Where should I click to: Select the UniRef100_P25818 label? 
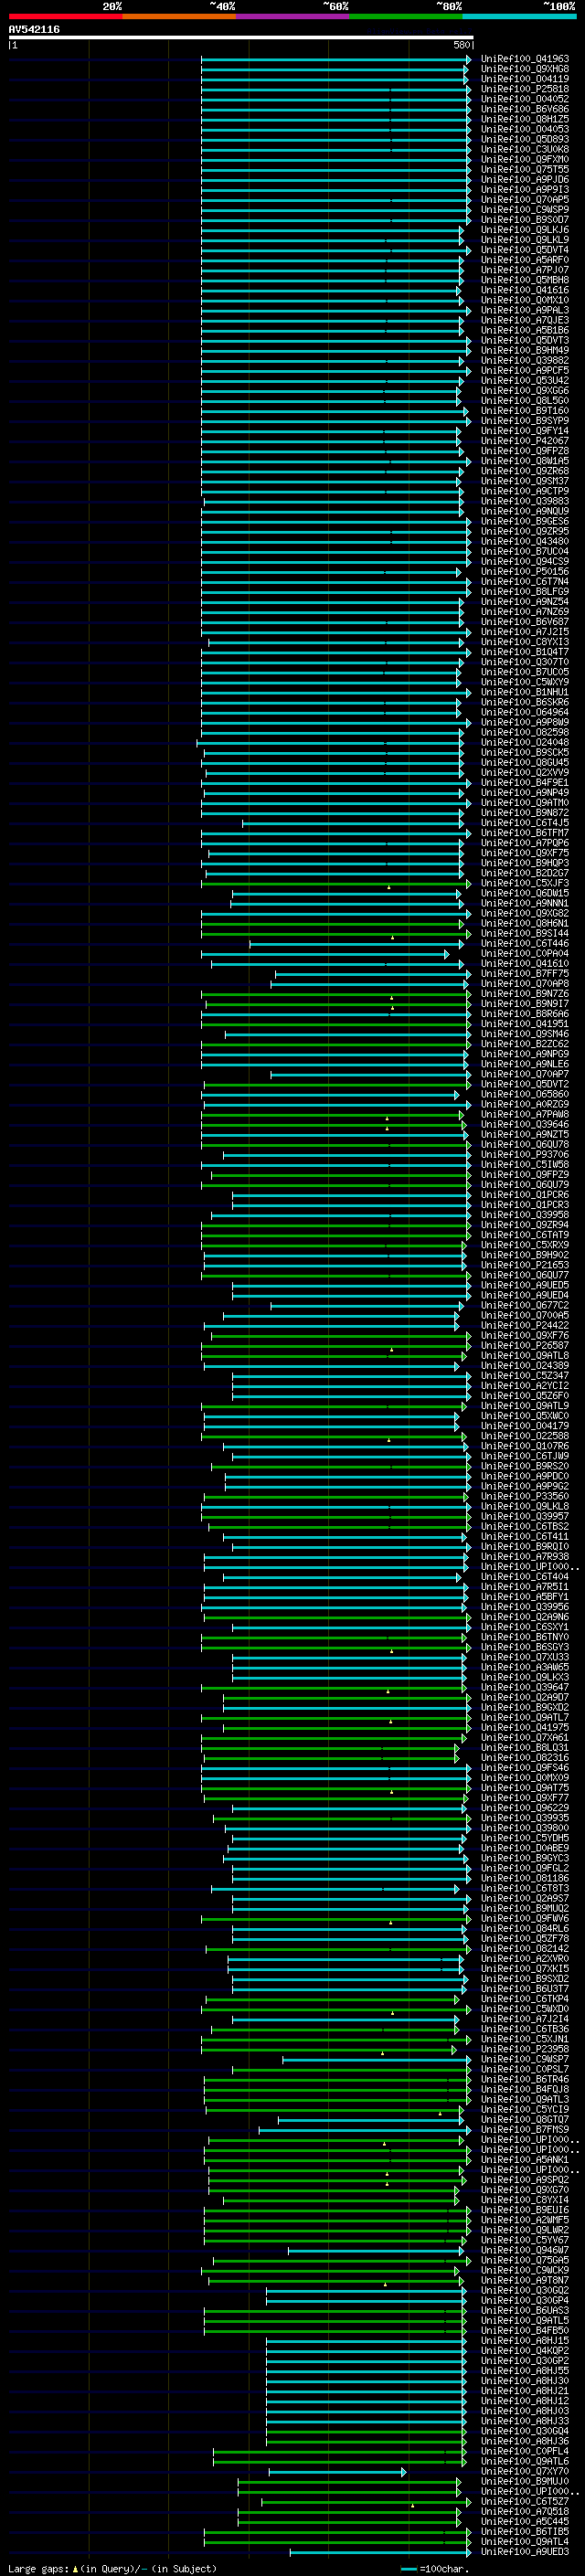[x=525, y=89]
